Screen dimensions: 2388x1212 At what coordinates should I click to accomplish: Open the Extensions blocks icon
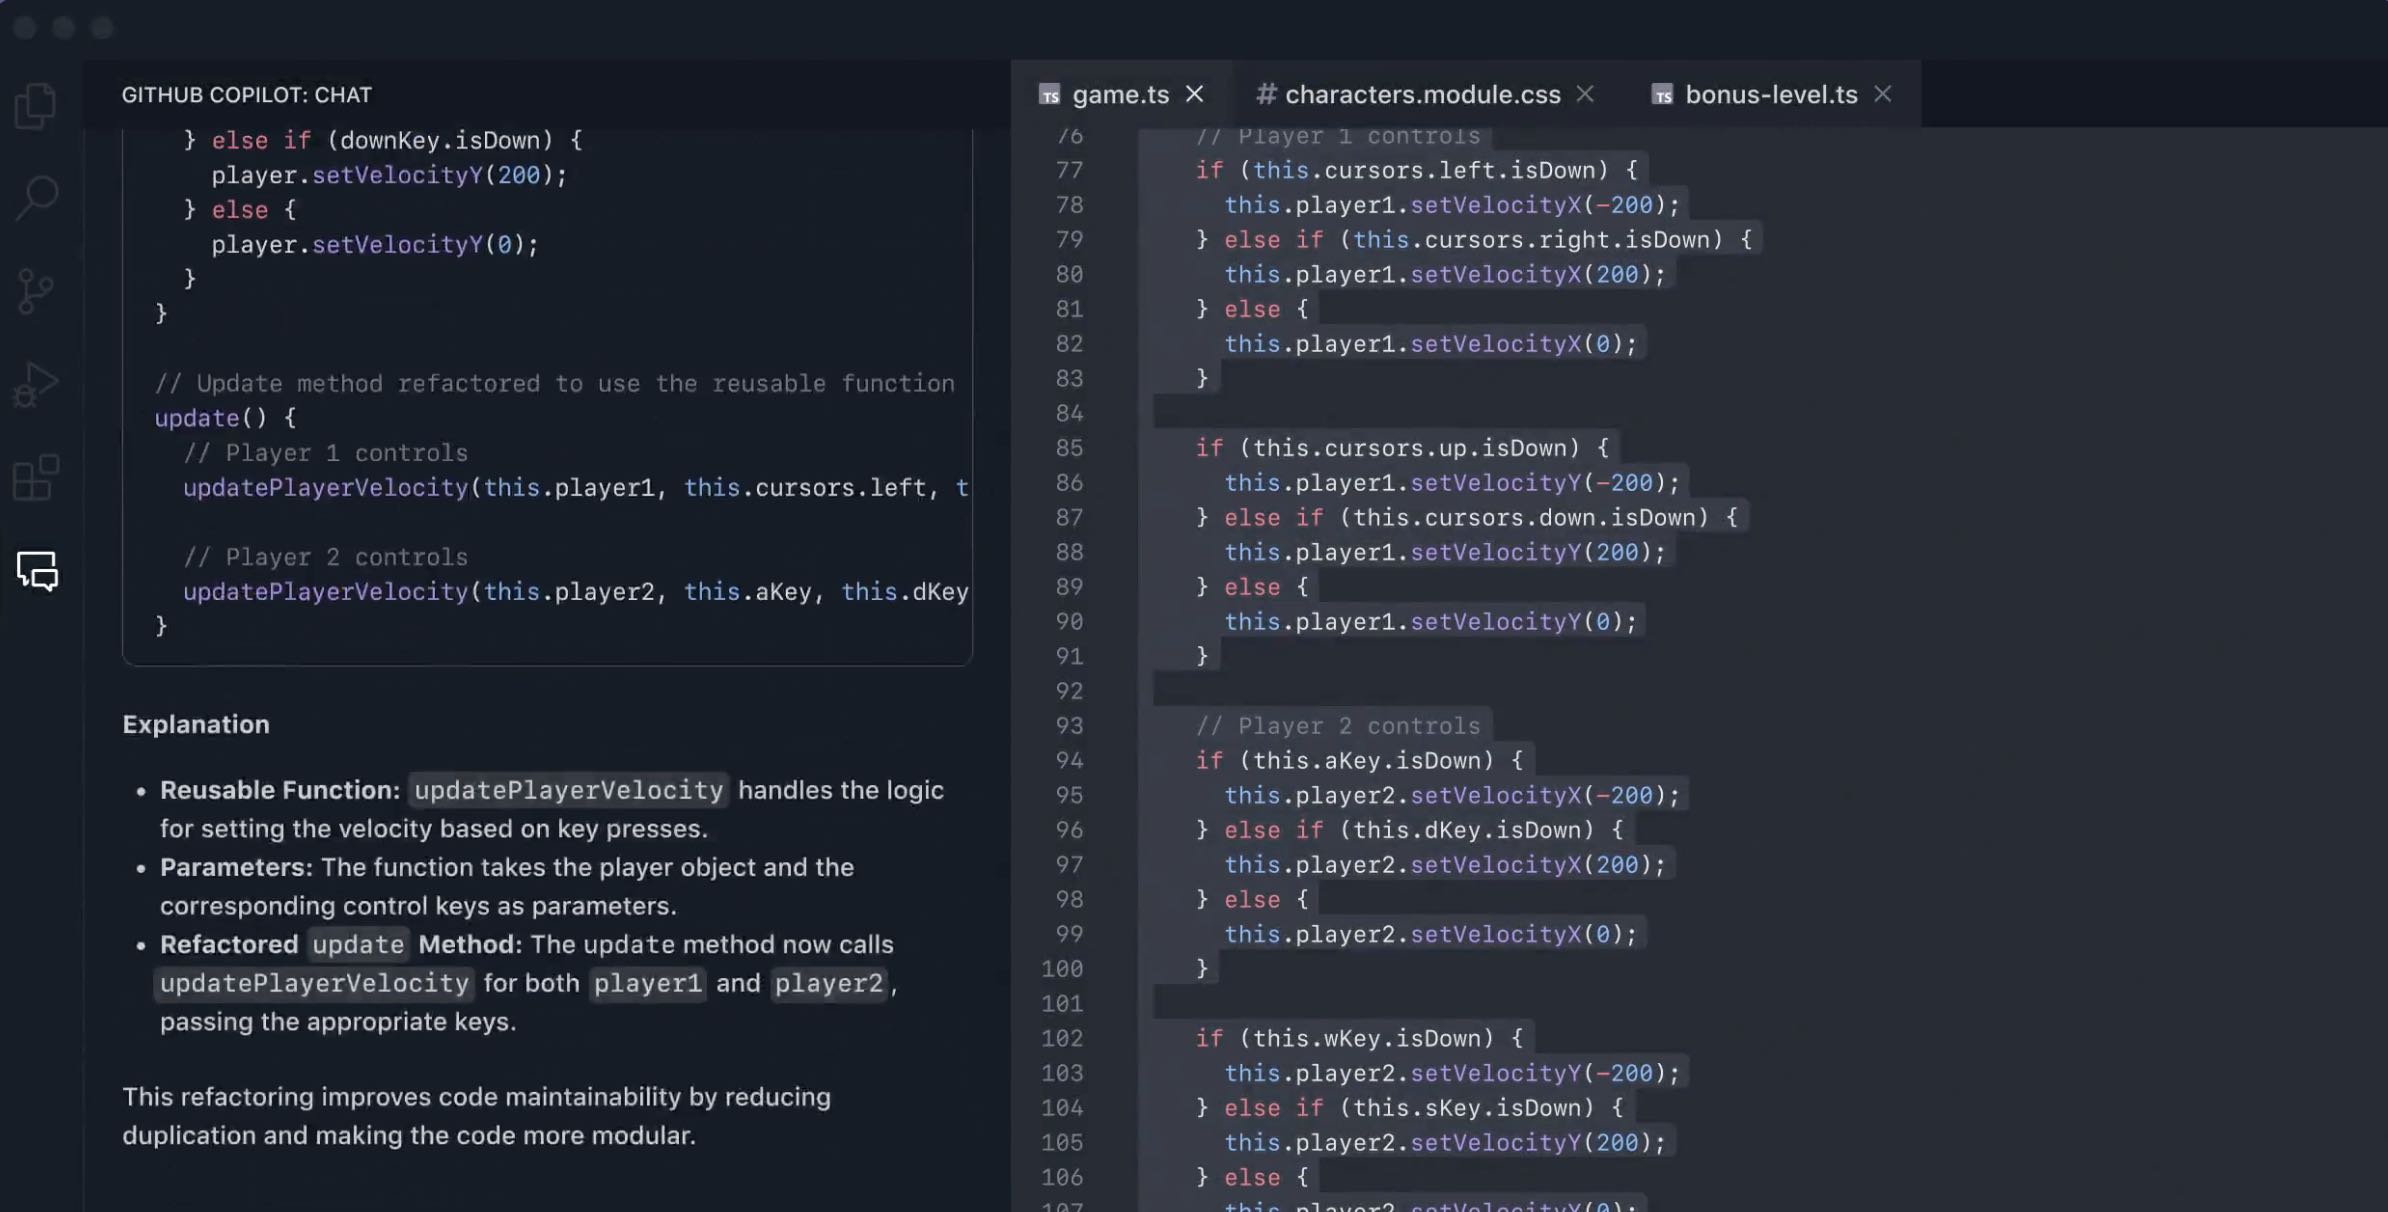click(x=37, y=477)
